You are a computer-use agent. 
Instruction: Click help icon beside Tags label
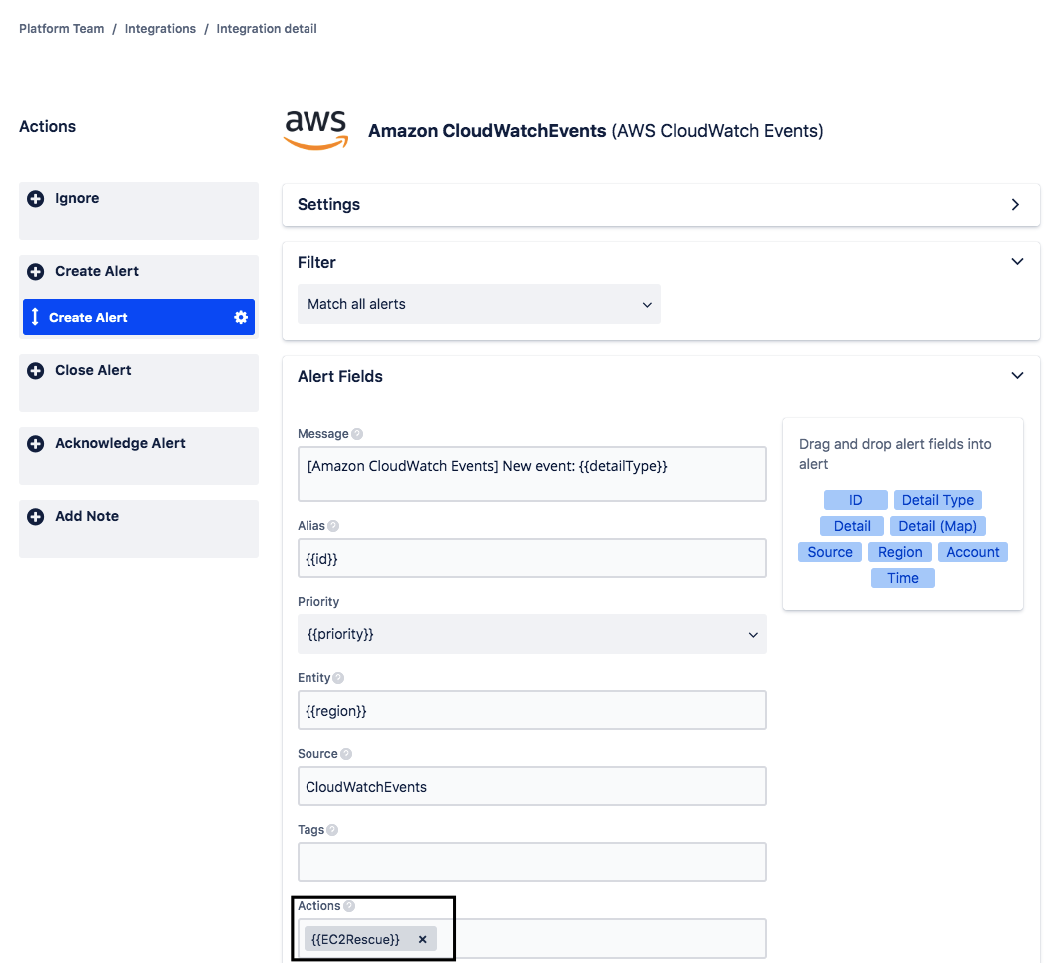331,830
